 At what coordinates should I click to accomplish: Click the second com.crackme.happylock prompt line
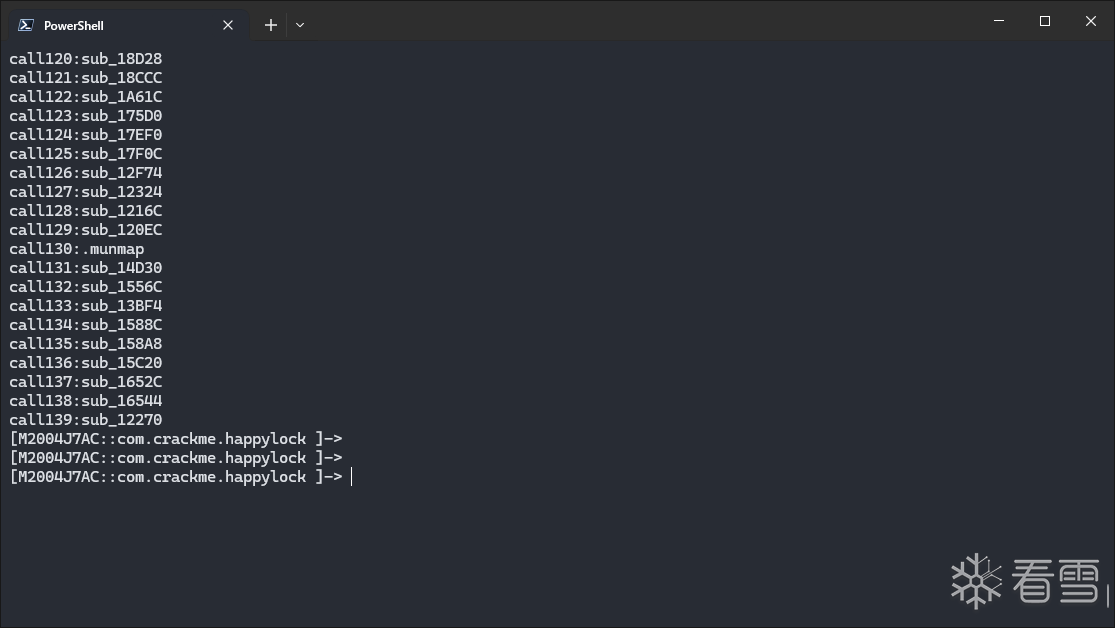tap(176, 458)
